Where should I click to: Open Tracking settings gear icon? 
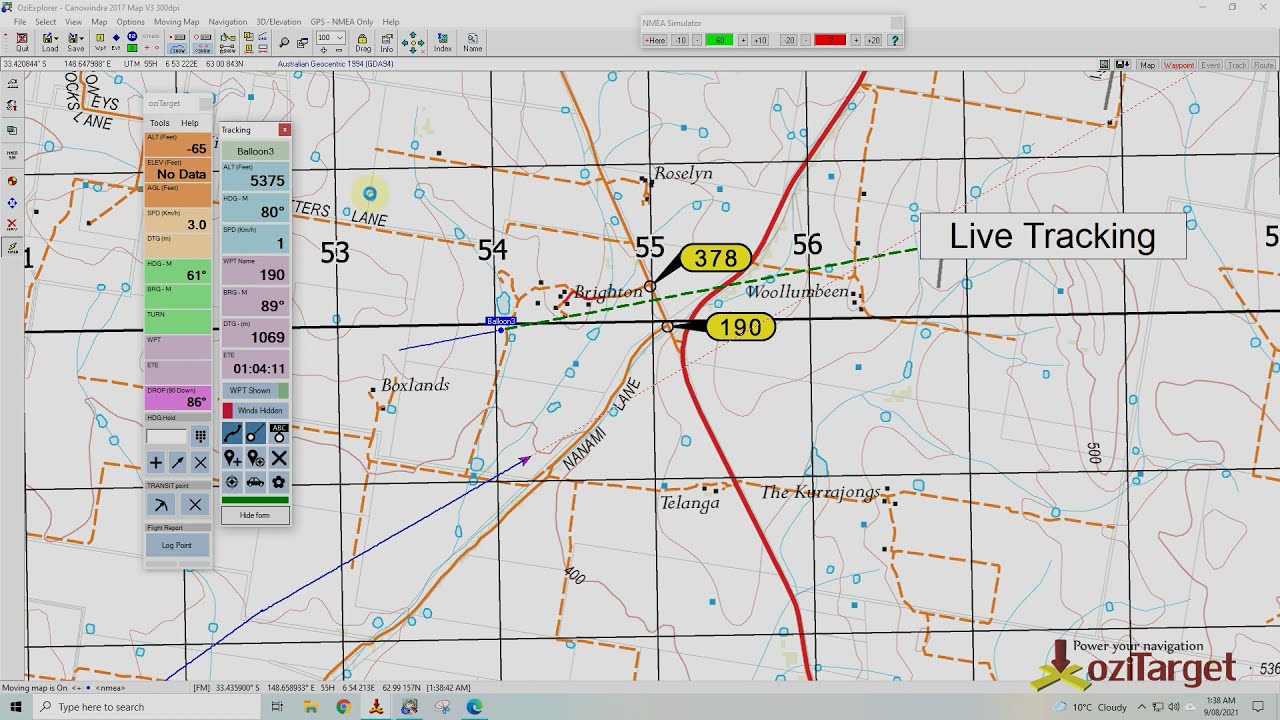279,482
